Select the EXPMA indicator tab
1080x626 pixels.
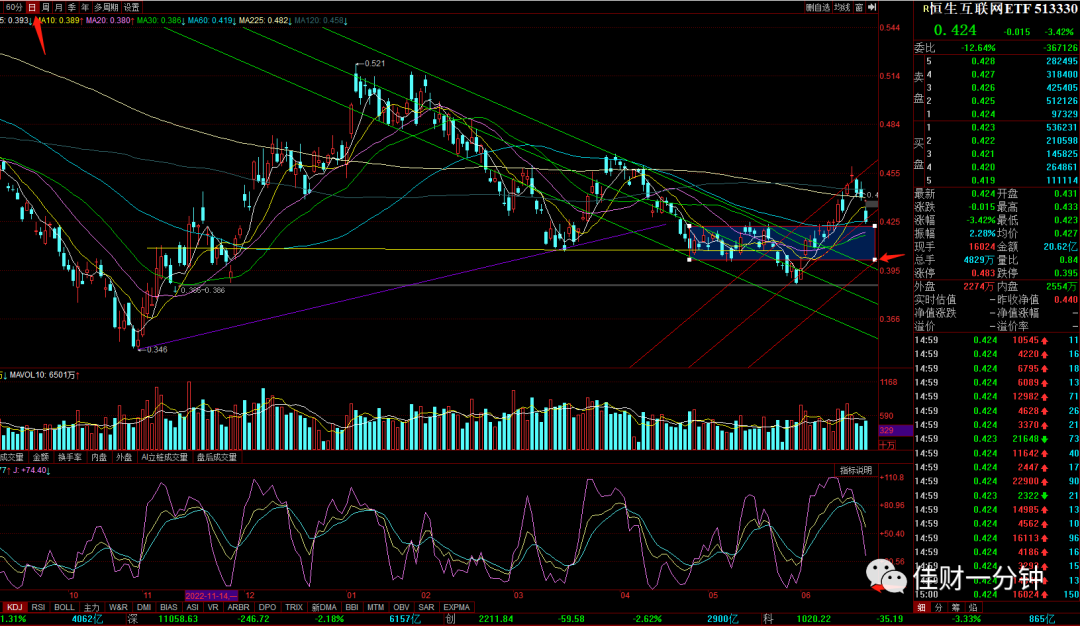tap(456, 607)
